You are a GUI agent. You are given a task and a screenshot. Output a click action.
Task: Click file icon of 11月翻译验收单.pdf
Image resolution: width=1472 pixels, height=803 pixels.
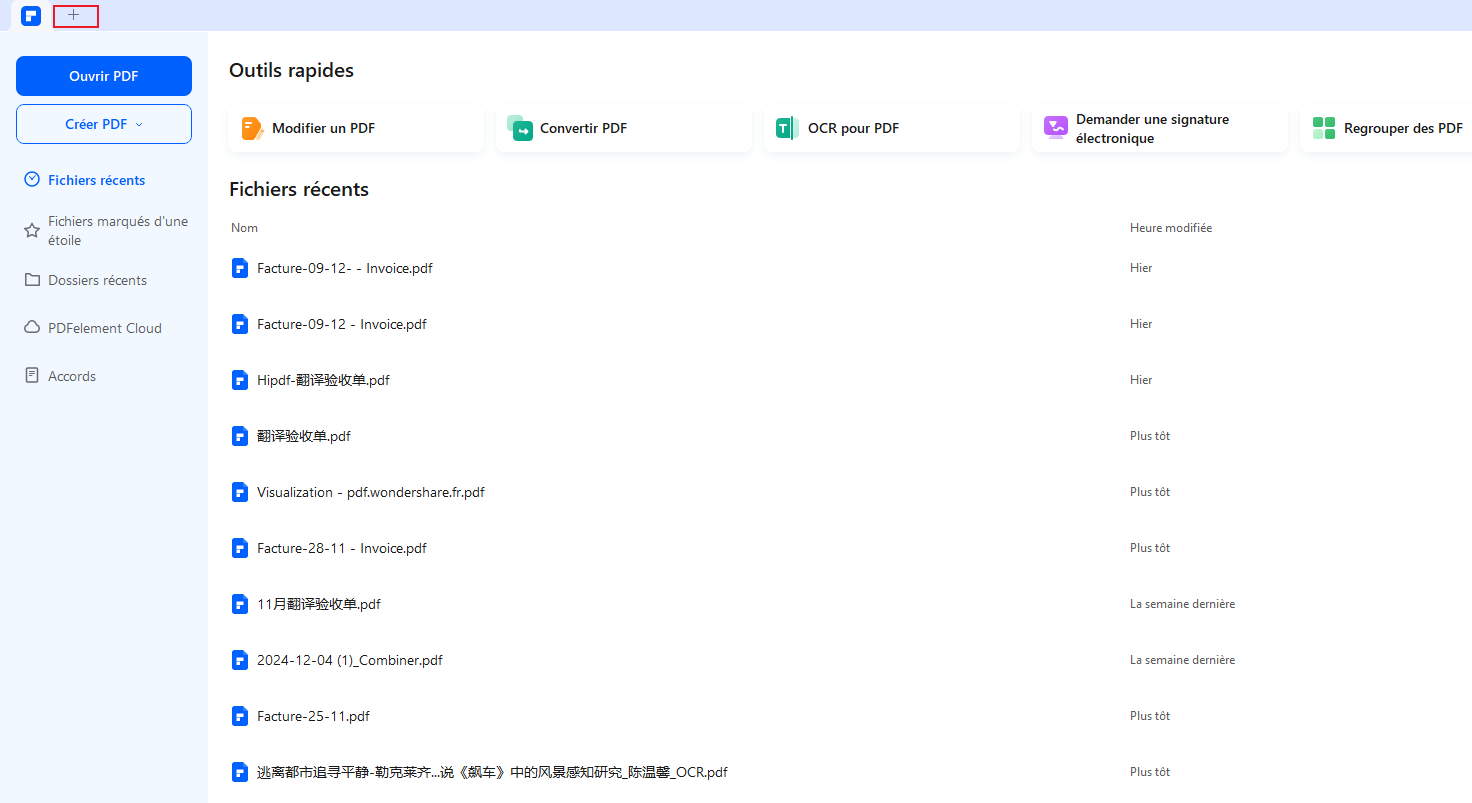[x=240, y=604]
